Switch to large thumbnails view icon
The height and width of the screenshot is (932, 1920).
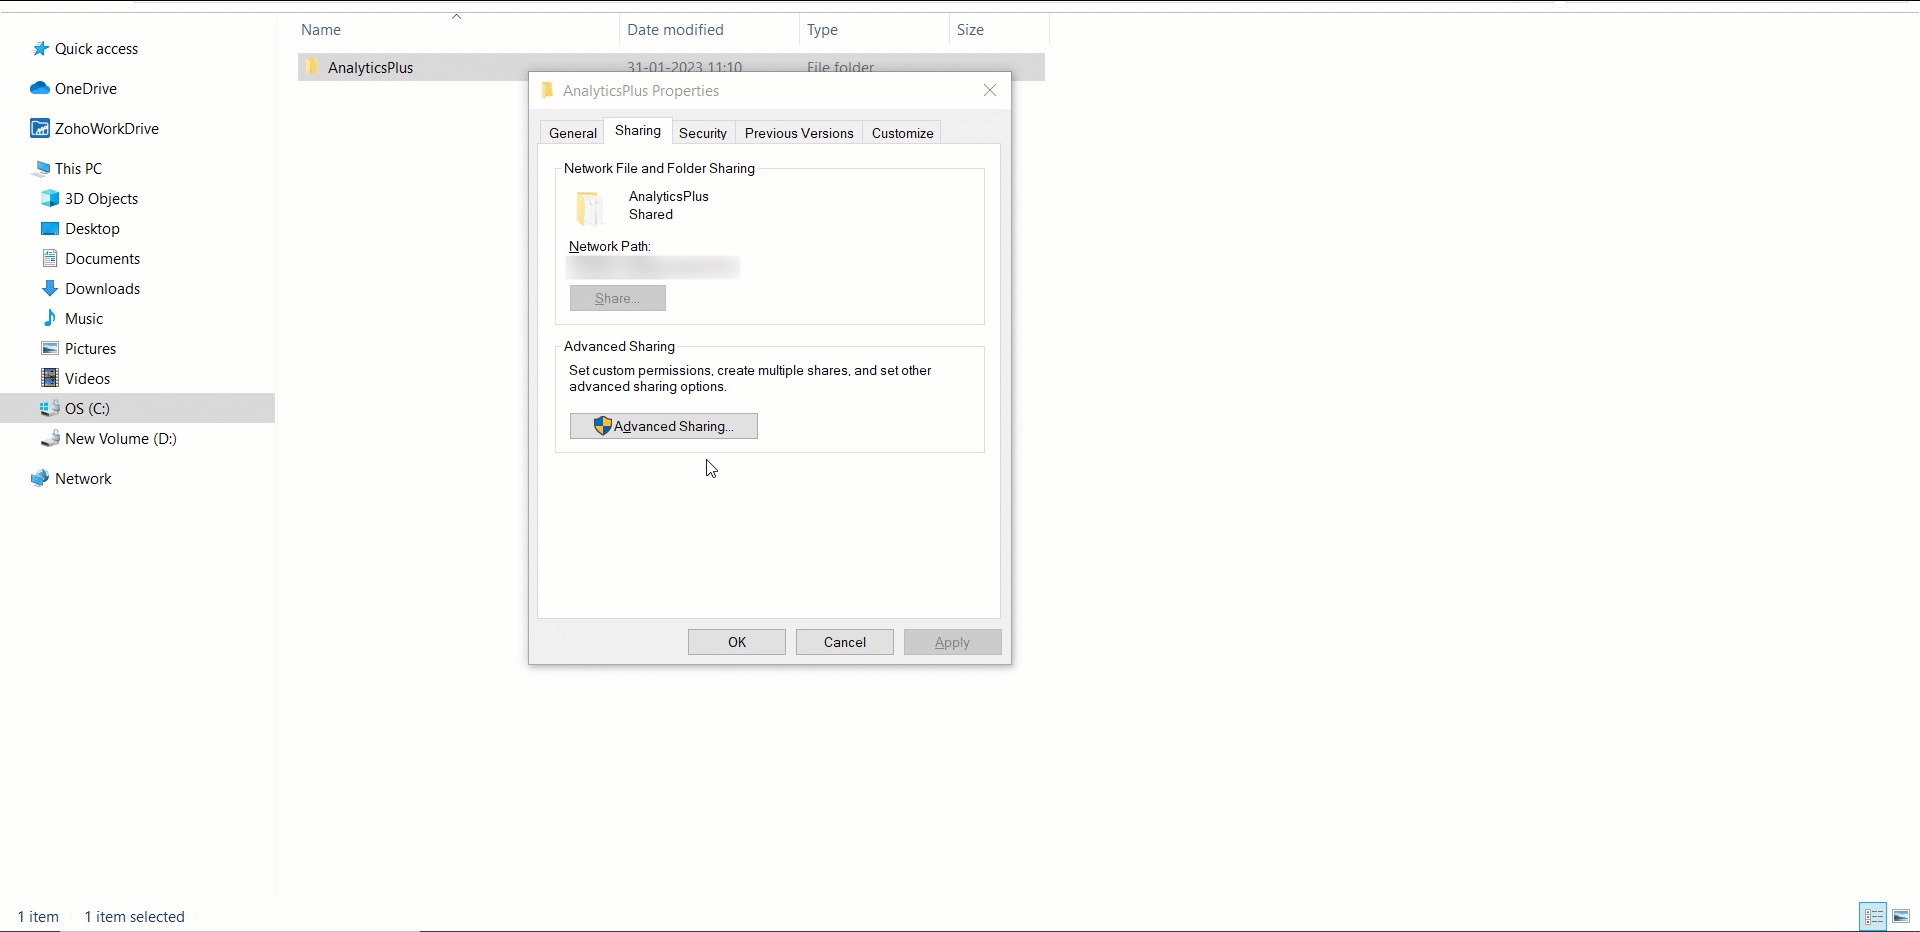click(1901, 916)
